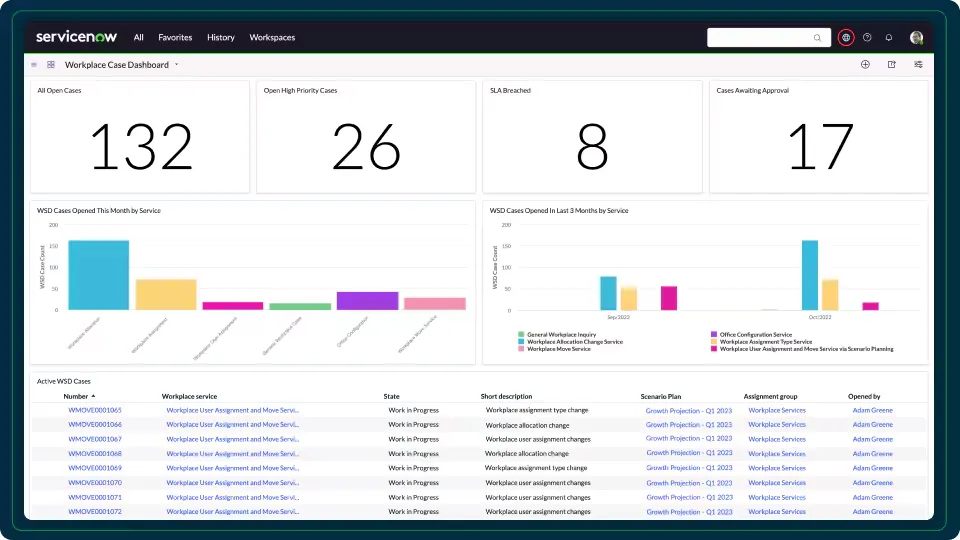The width and height of the screenshot is (960, 540).
Task: Toggle General Workplace Inquiry legend swatch
Action: (521, 334)
